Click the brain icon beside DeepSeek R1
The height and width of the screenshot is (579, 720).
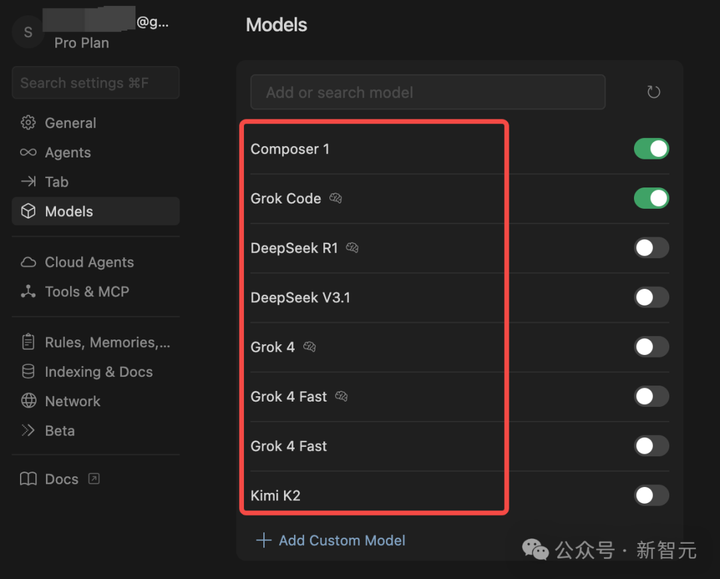(x=352, y=248)
